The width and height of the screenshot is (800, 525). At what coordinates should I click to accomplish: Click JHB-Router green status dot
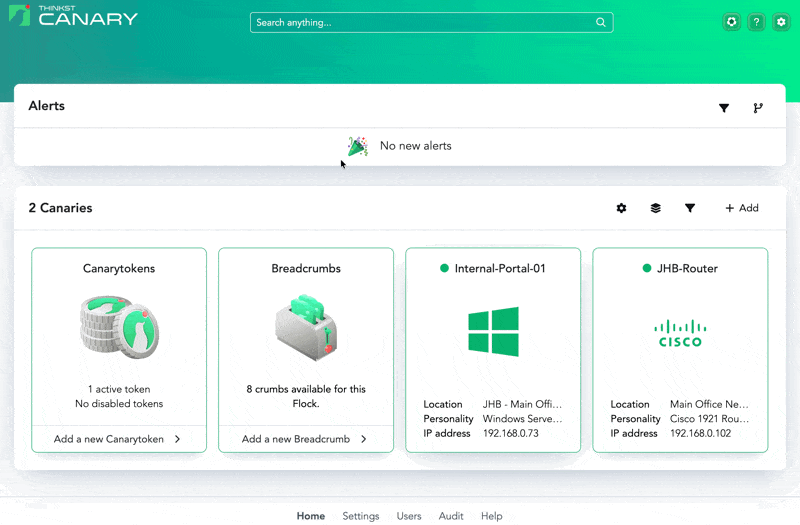646,268
